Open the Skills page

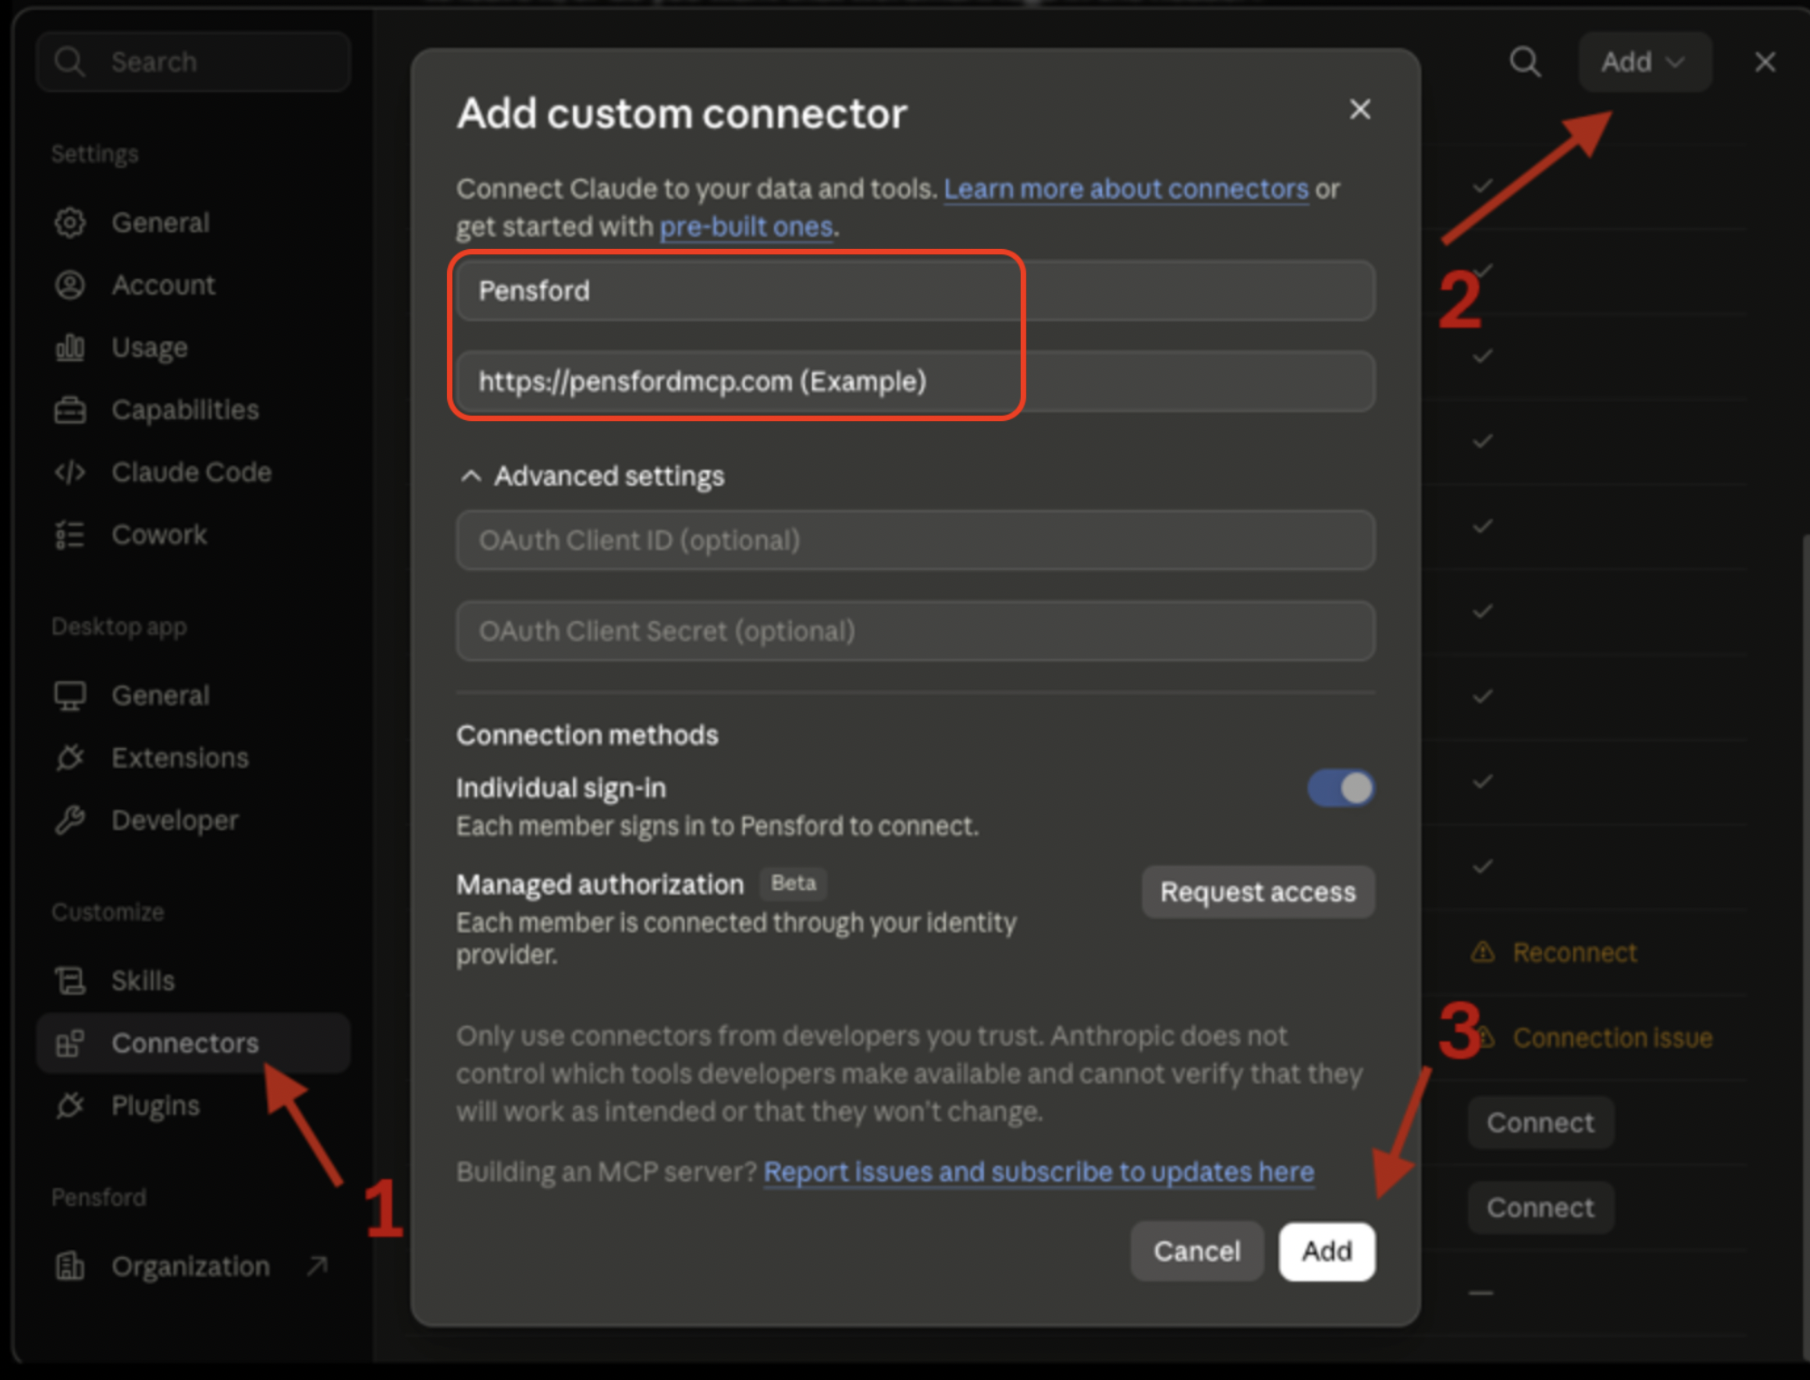[x=193, y=981]
